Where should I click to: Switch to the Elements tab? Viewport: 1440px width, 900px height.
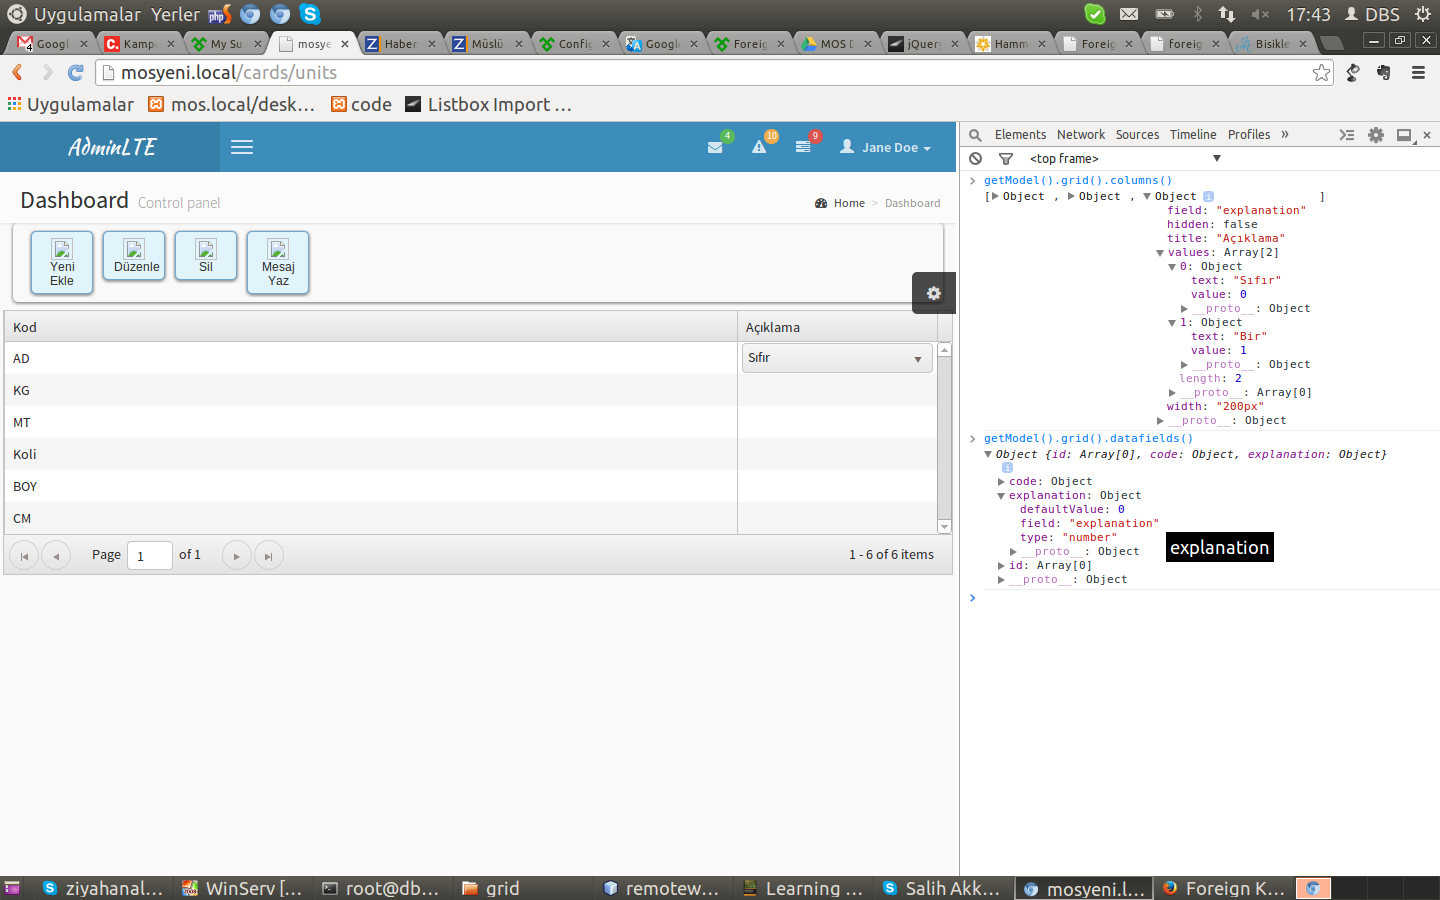pyautogui.click(x=1020, y=135)
